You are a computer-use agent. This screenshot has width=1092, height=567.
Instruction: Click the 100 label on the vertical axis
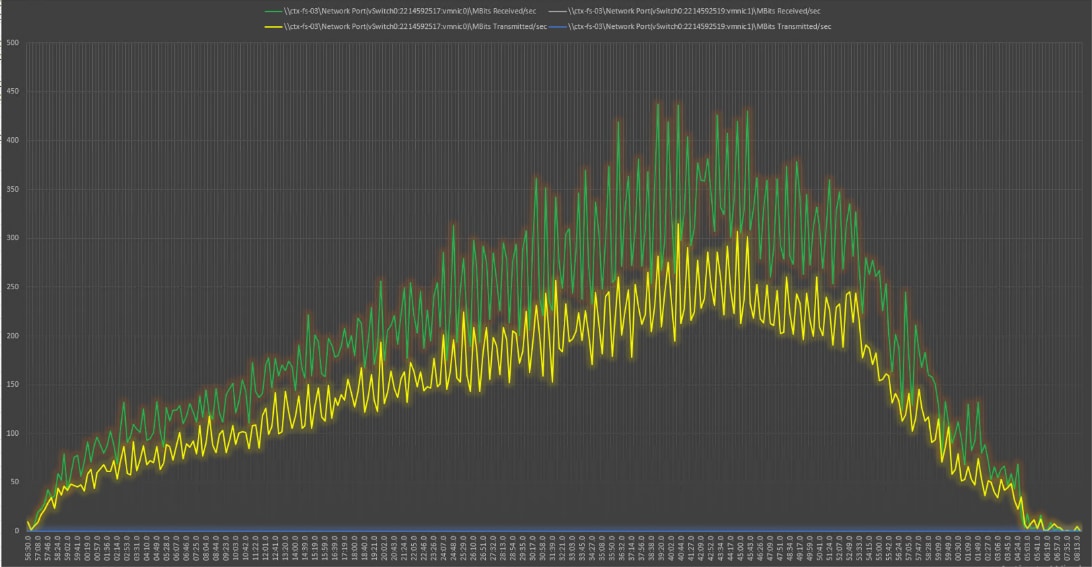click(x=13, y=433)
